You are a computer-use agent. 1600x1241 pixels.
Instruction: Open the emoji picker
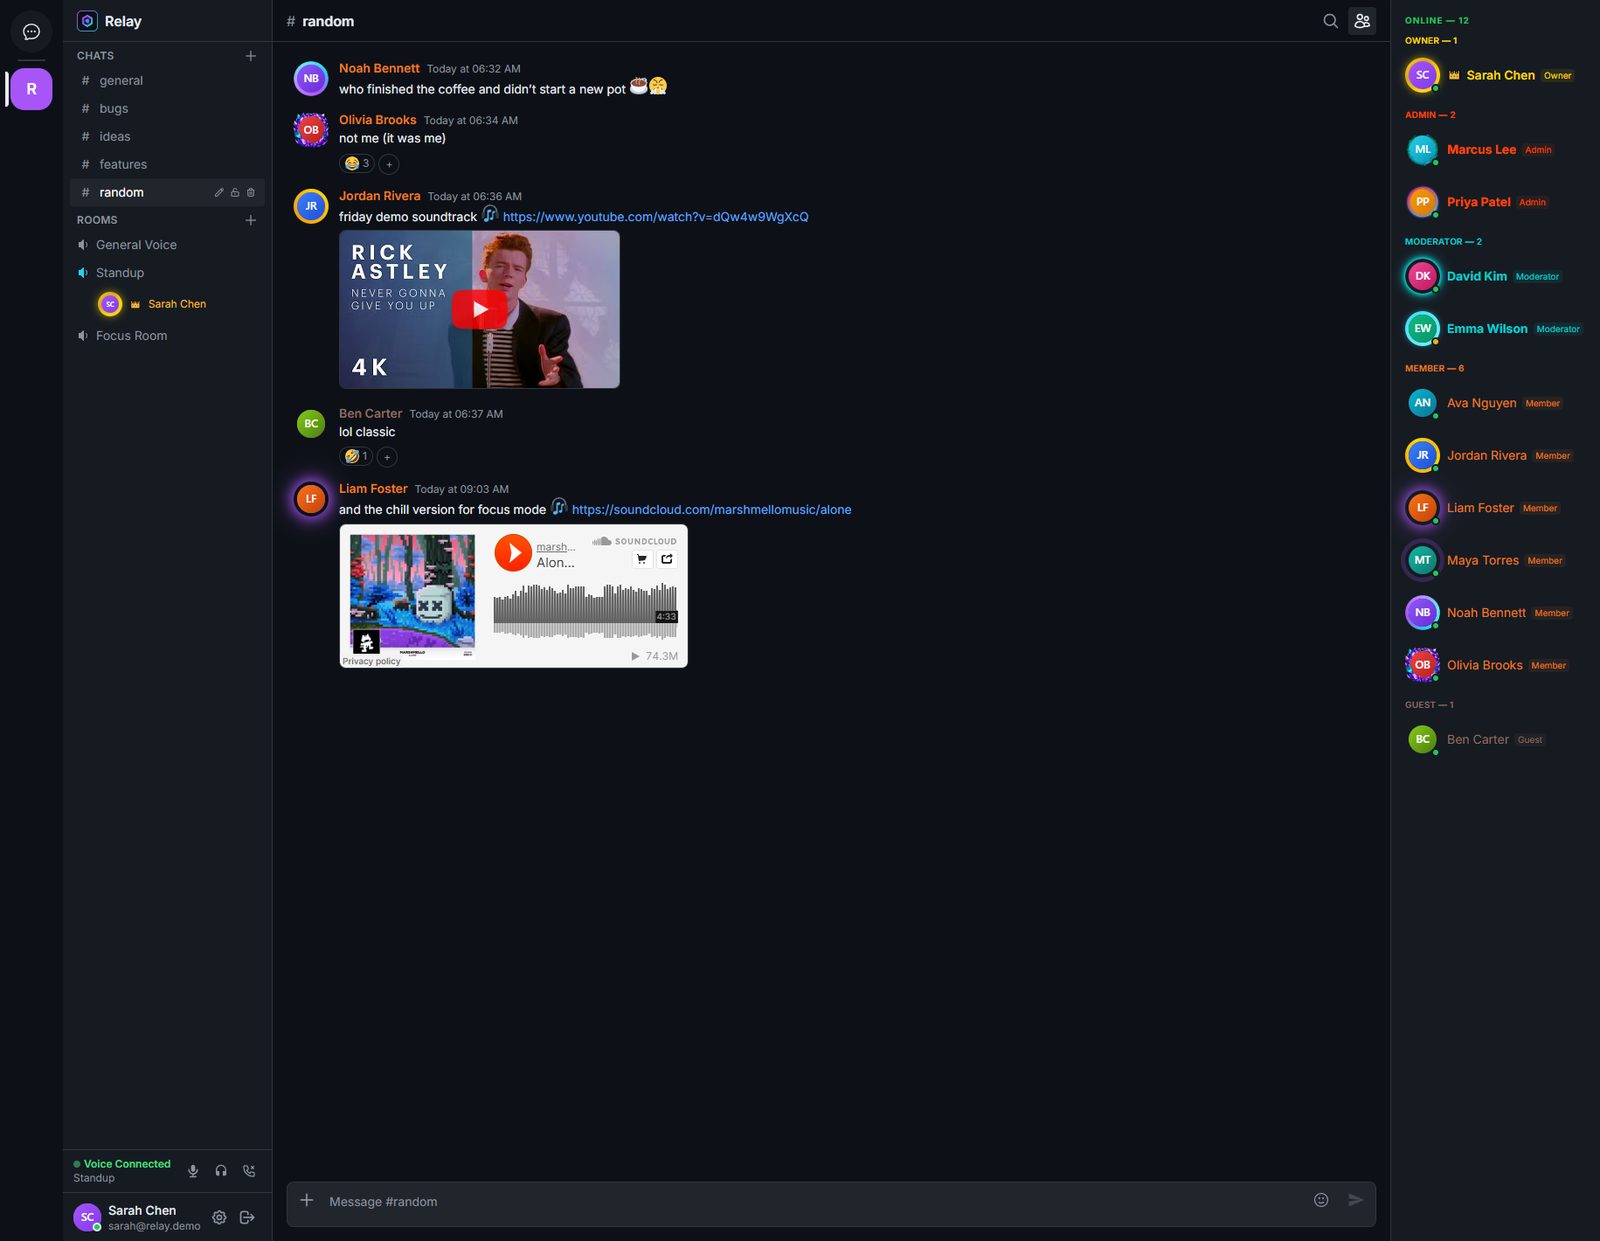(x=1321, y=1200)
